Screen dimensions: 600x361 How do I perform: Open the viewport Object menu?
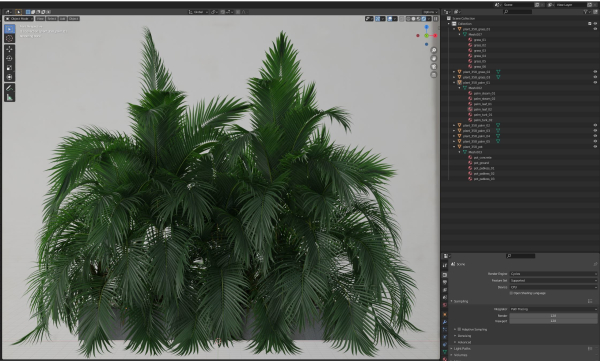(73, 18)
